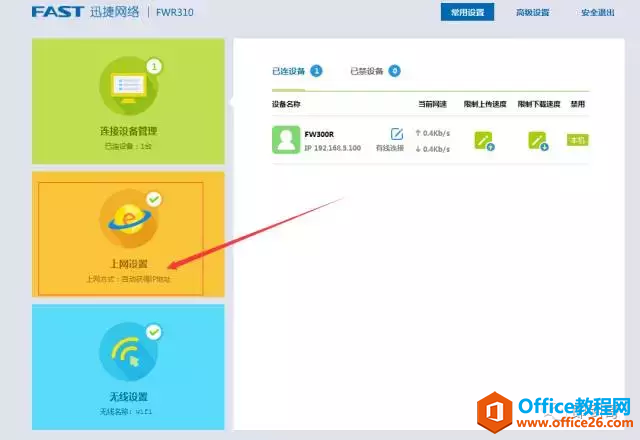
Task: Click the 限制上传速度 column header
Action: (x=485, y=104)
